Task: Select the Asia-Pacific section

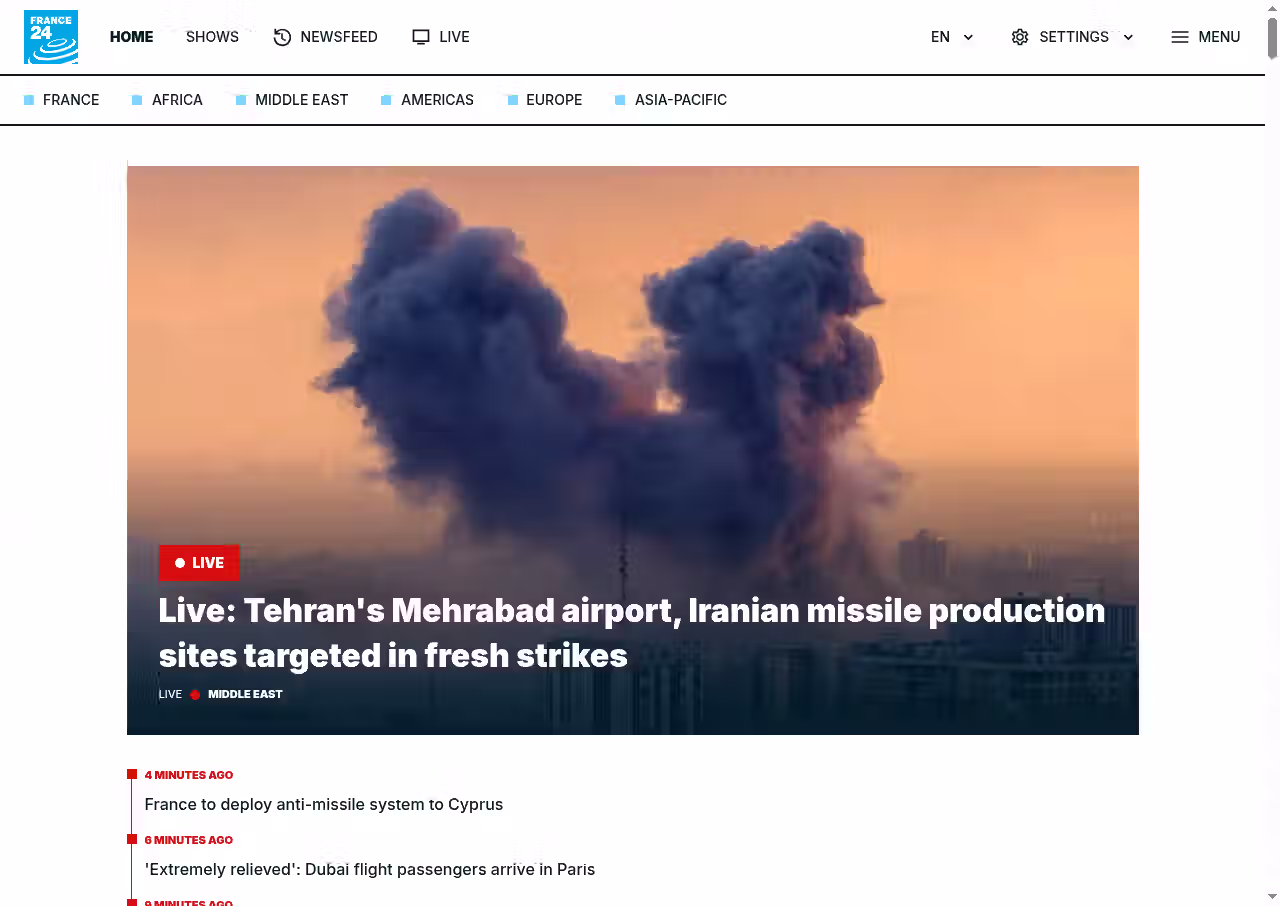Action: 680,100
